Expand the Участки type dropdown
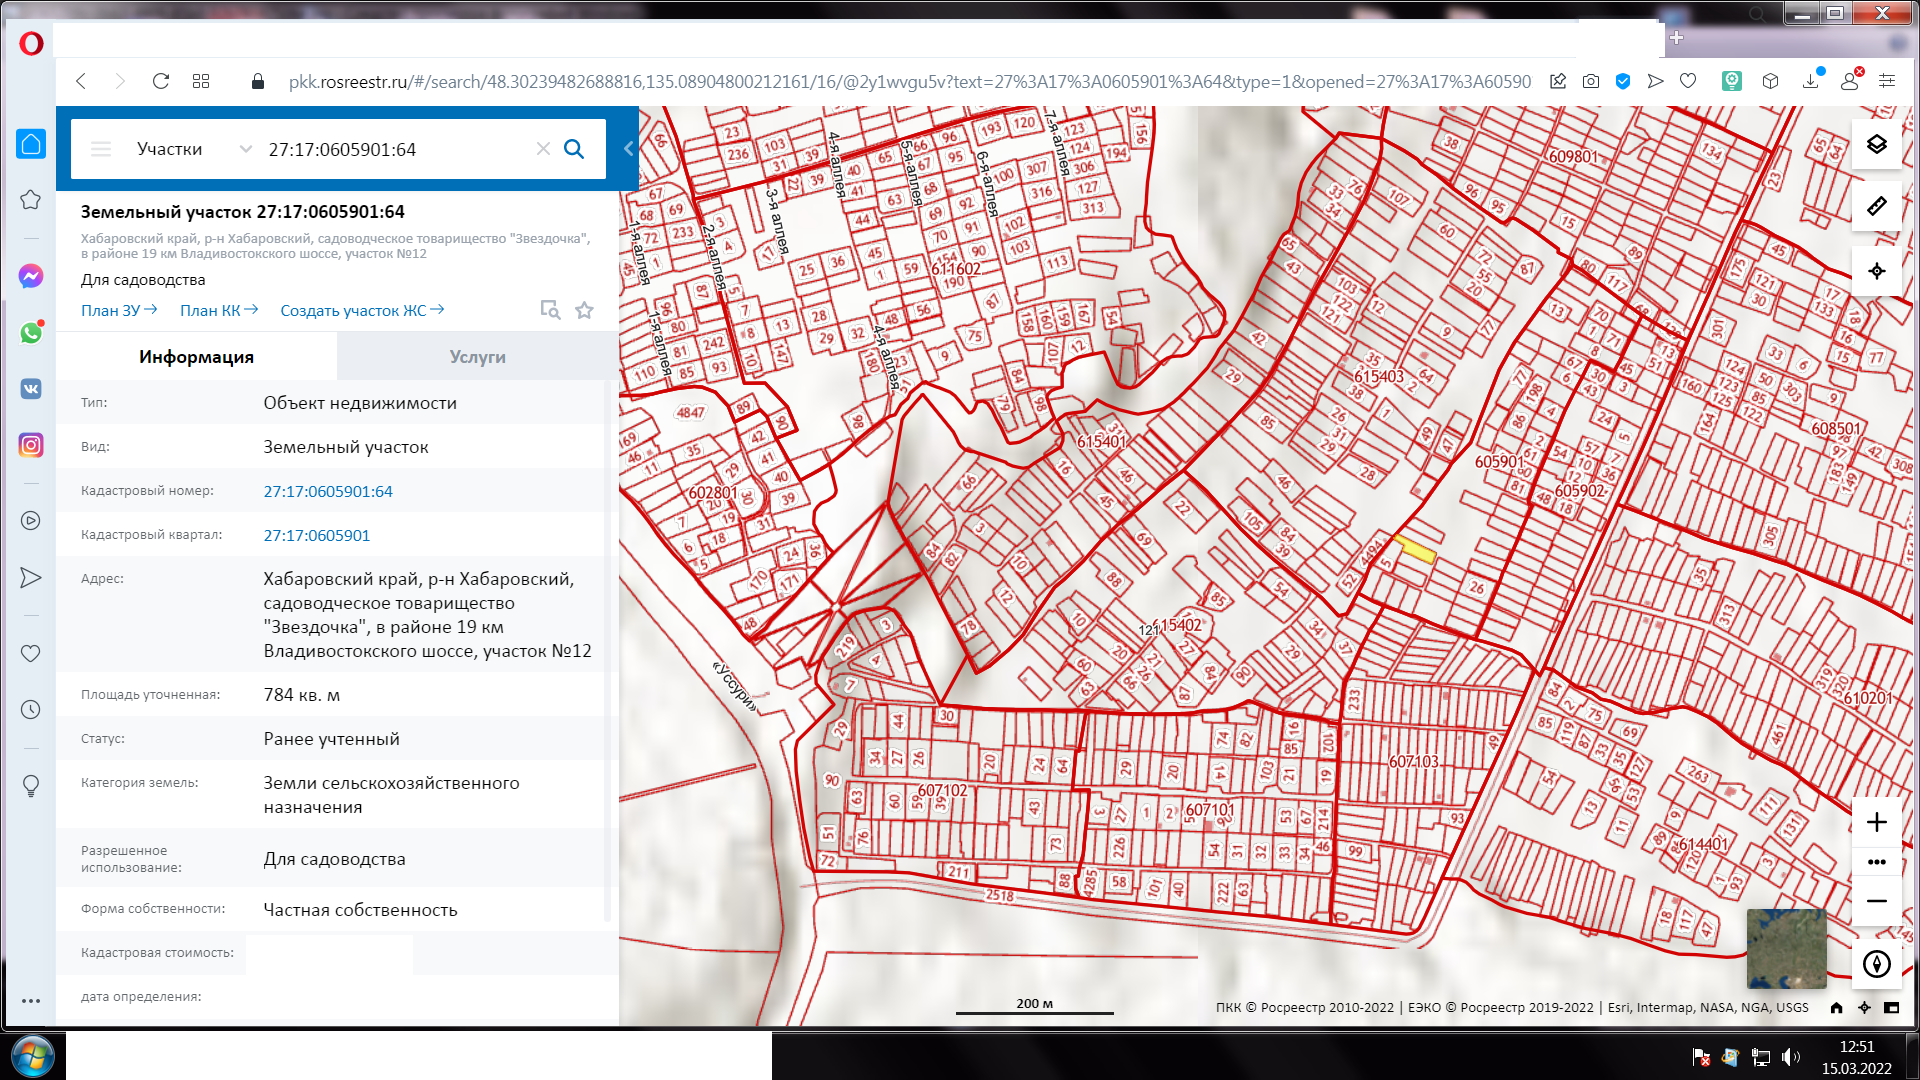Viewport: 1920px width, 1080px height. (x=245, y=149)
